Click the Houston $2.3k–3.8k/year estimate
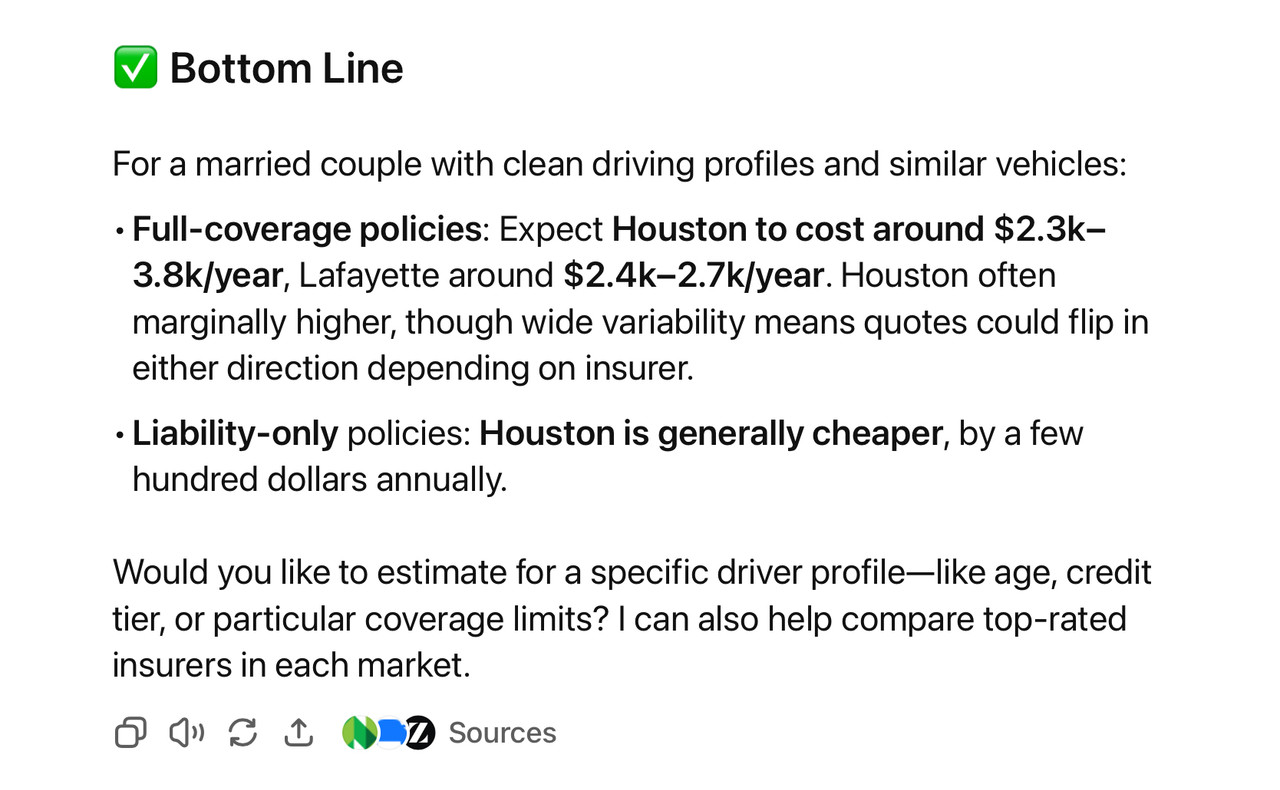Viewport: 1280px width, 790px height. coord(619,252)
